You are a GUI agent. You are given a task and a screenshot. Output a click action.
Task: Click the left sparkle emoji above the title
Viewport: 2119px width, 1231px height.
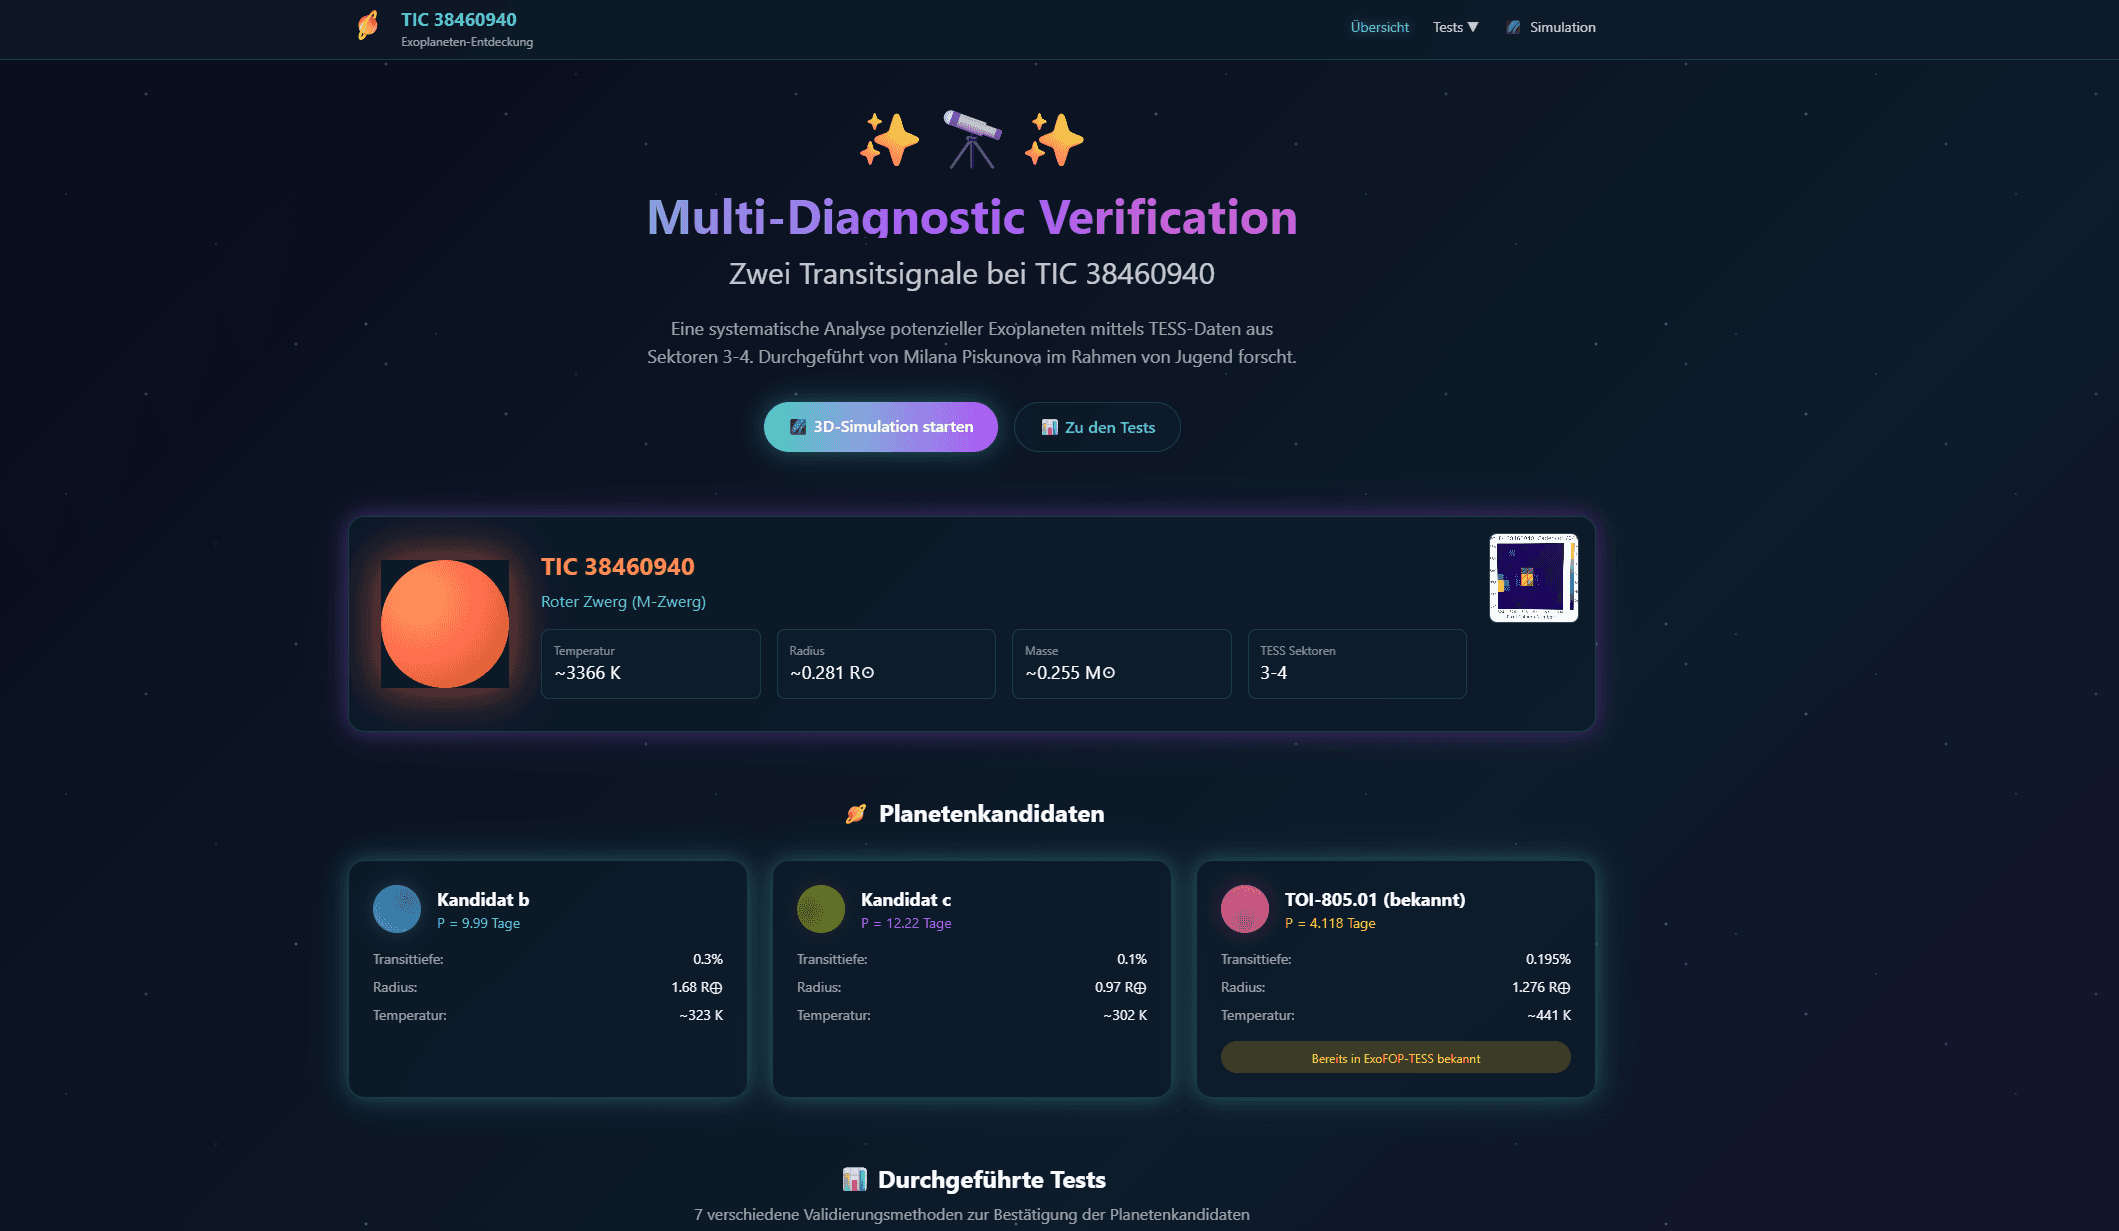pos(888,140)
